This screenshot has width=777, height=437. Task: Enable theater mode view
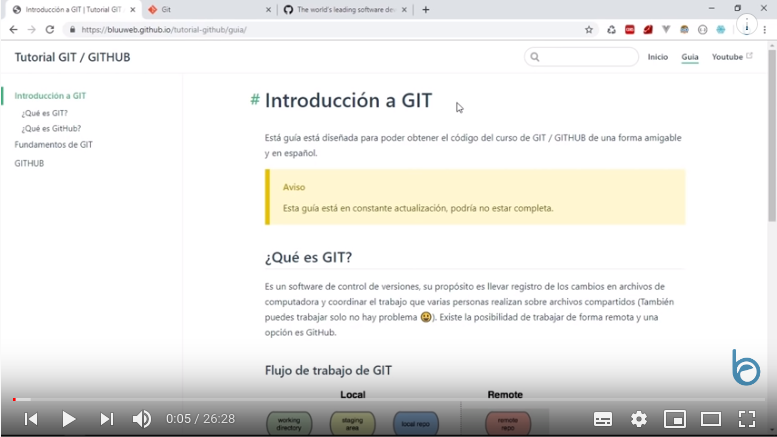click(711, 419)
